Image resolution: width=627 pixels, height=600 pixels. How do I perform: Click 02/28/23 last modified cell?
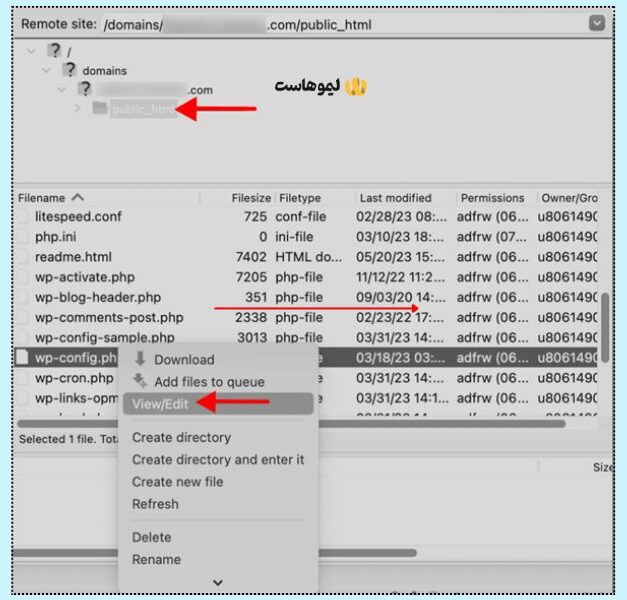401,216
